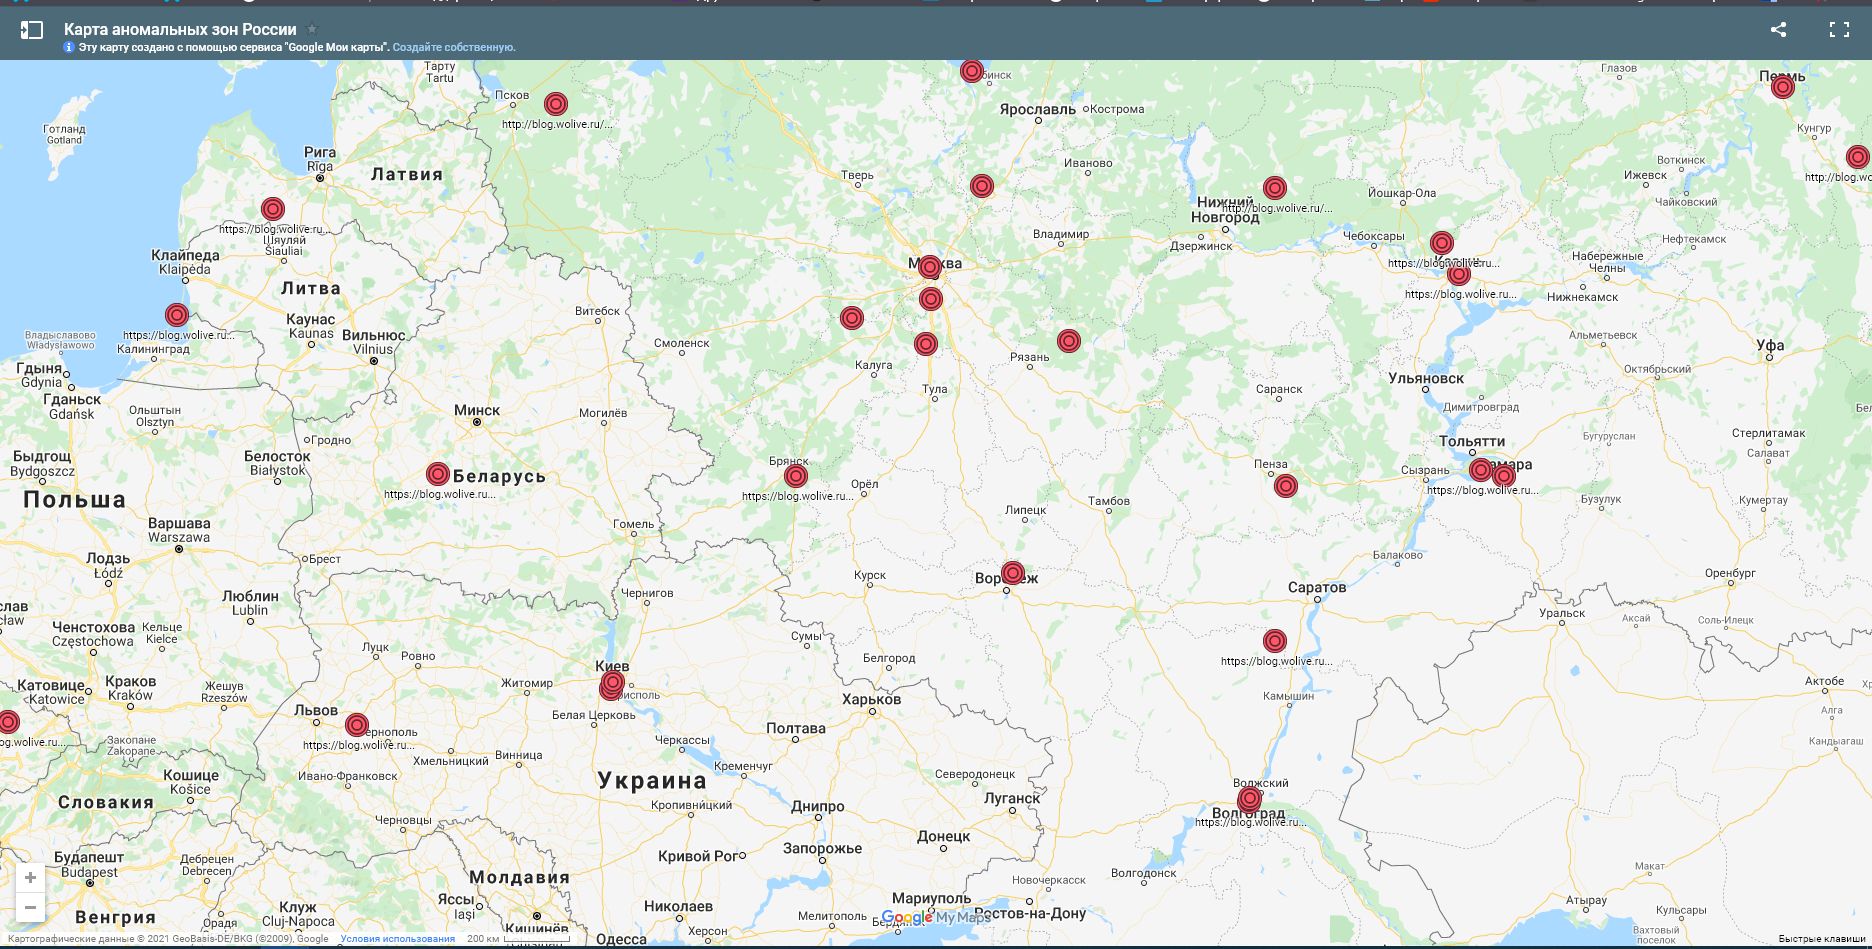Click the Ульяновск city label
1872x949 pixels.
(1426, 378)
